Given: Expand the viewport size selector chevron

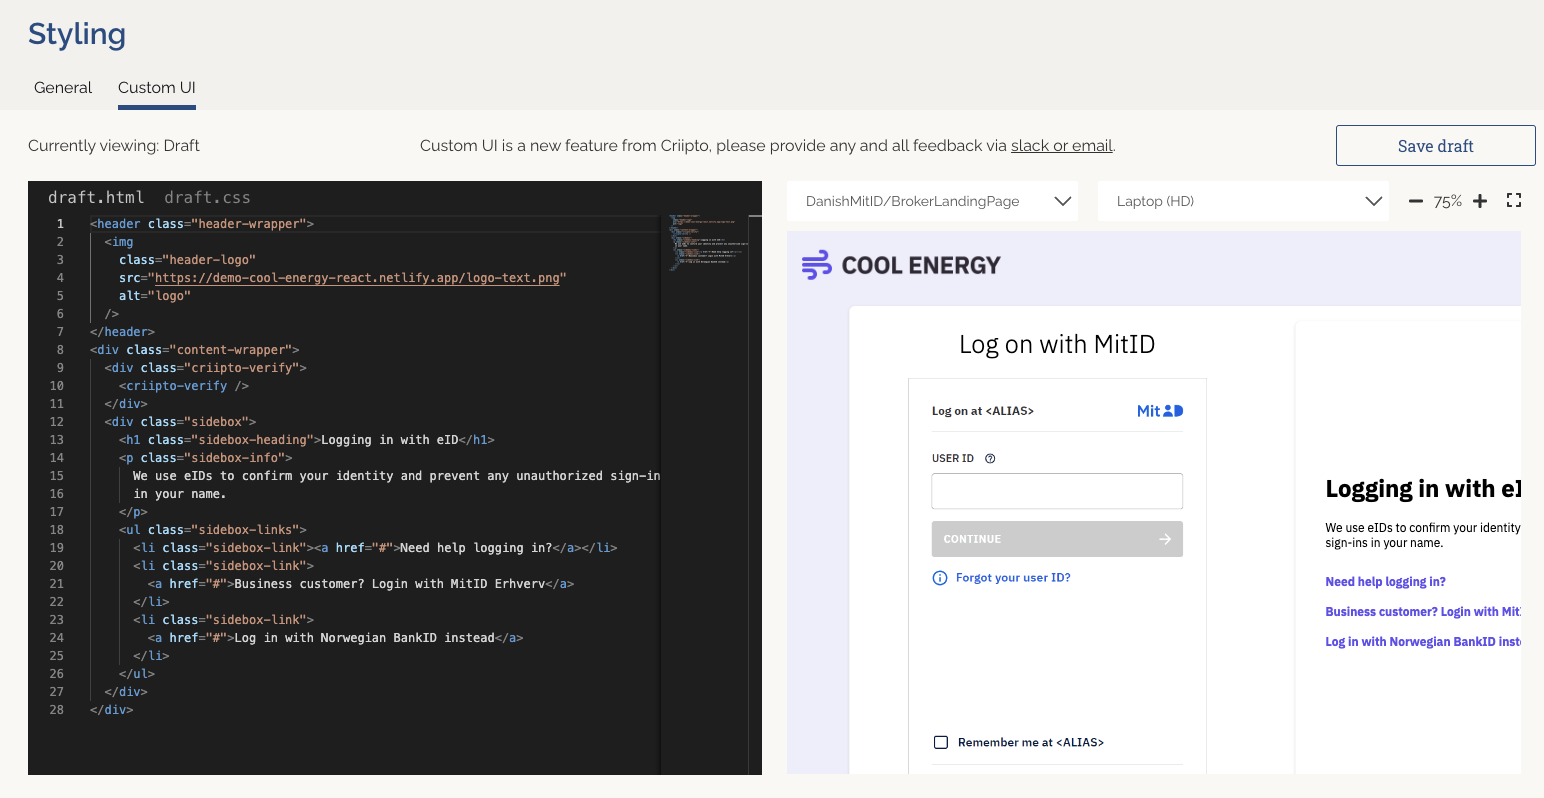Looking at the screenshot, I should (1373, 200).
